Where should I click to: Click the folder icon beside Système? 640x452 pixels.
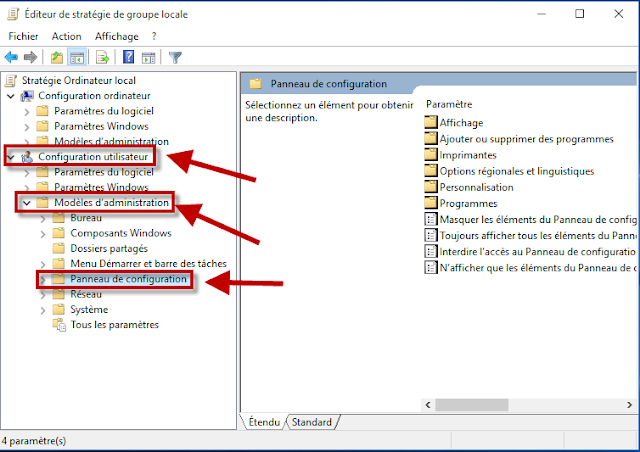click(x=59, y=309)
